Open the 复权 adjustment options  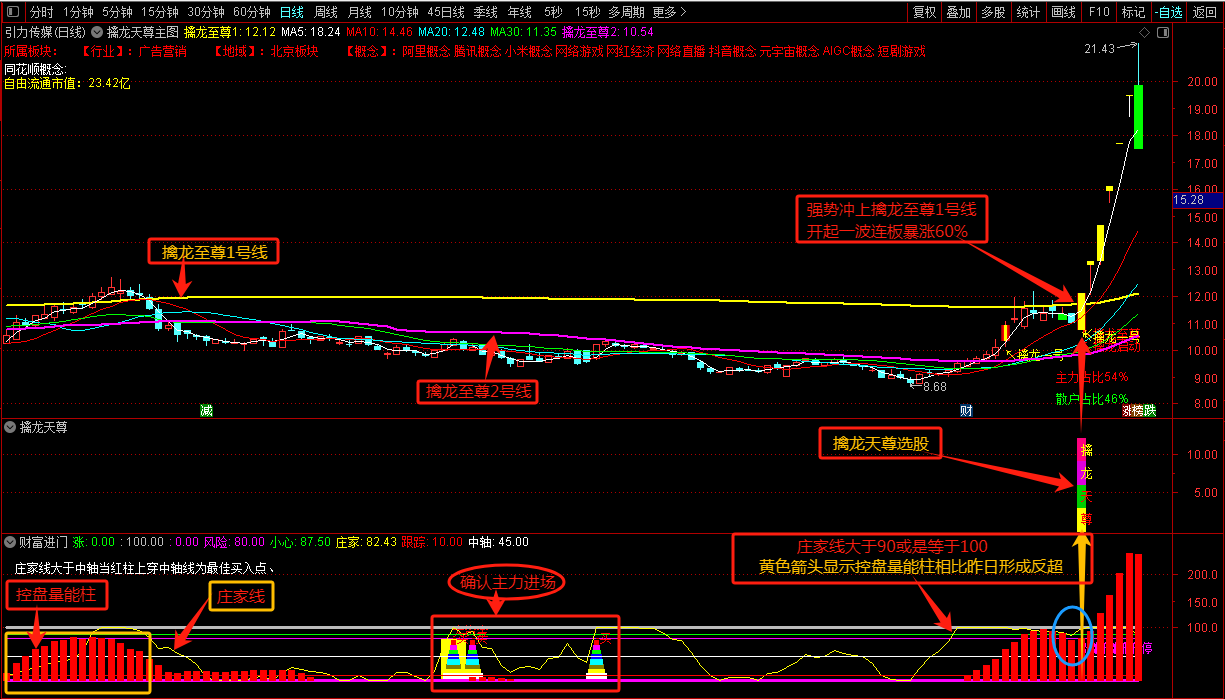coord(925,12)
